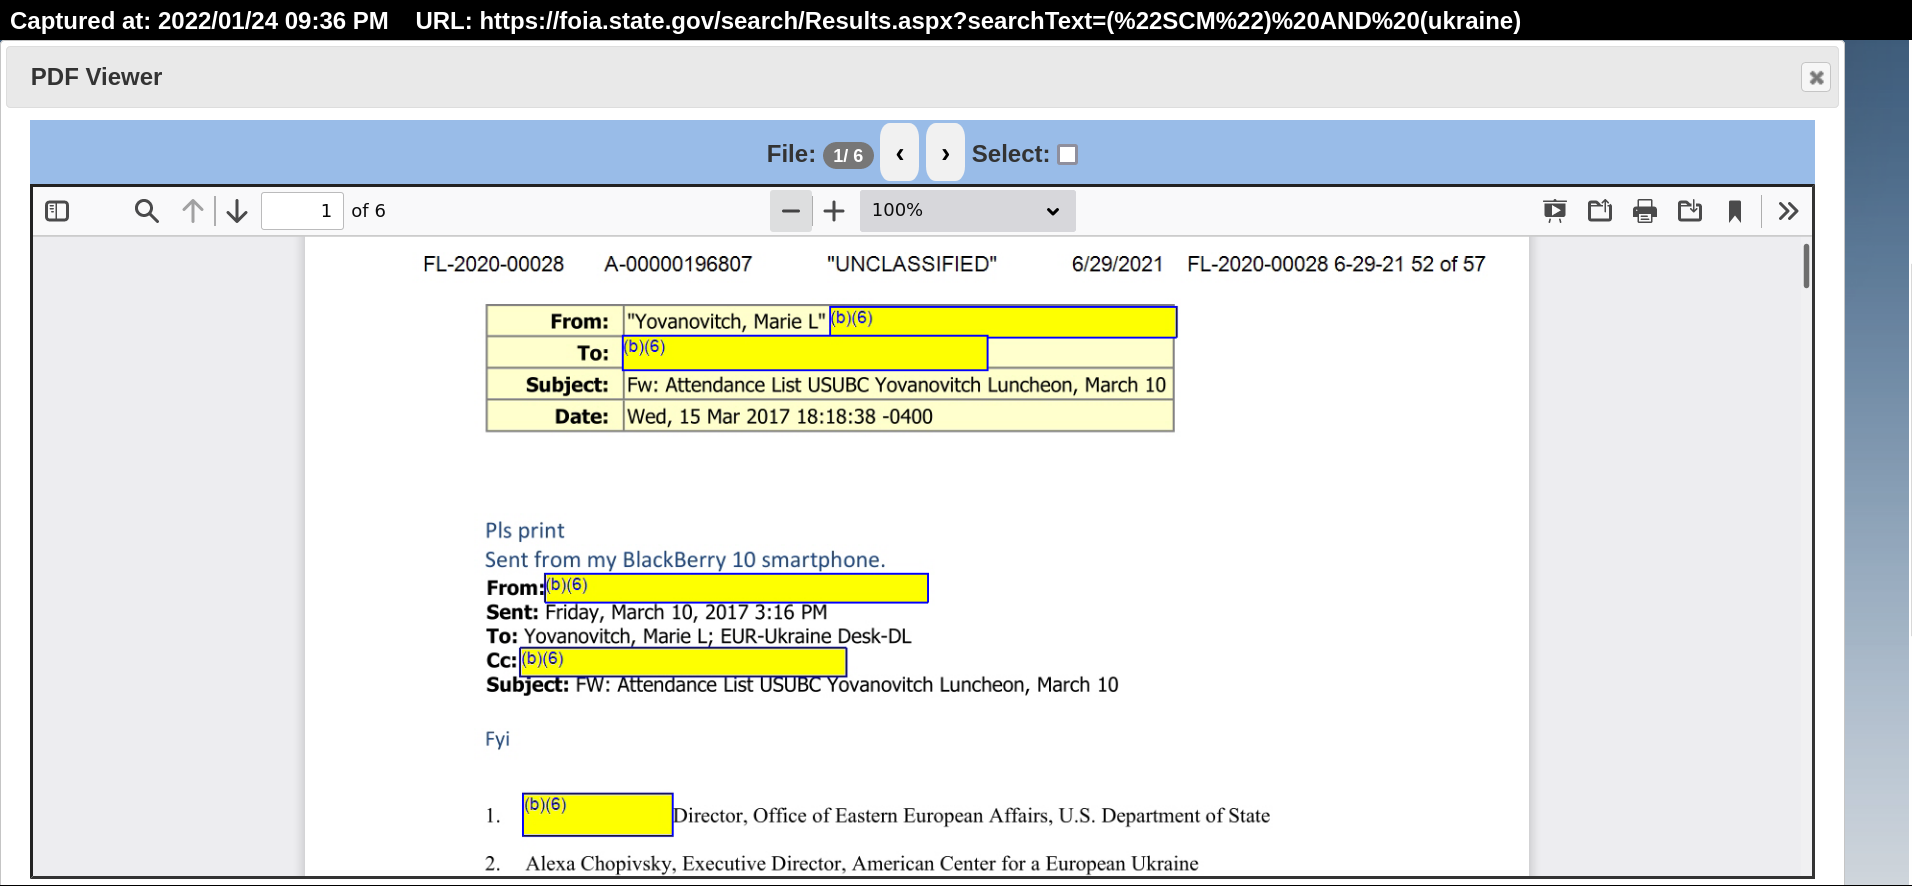The image size is (1912, 886).
Task: Click the 'Fyi' text
Action: (x=497, y=739)
